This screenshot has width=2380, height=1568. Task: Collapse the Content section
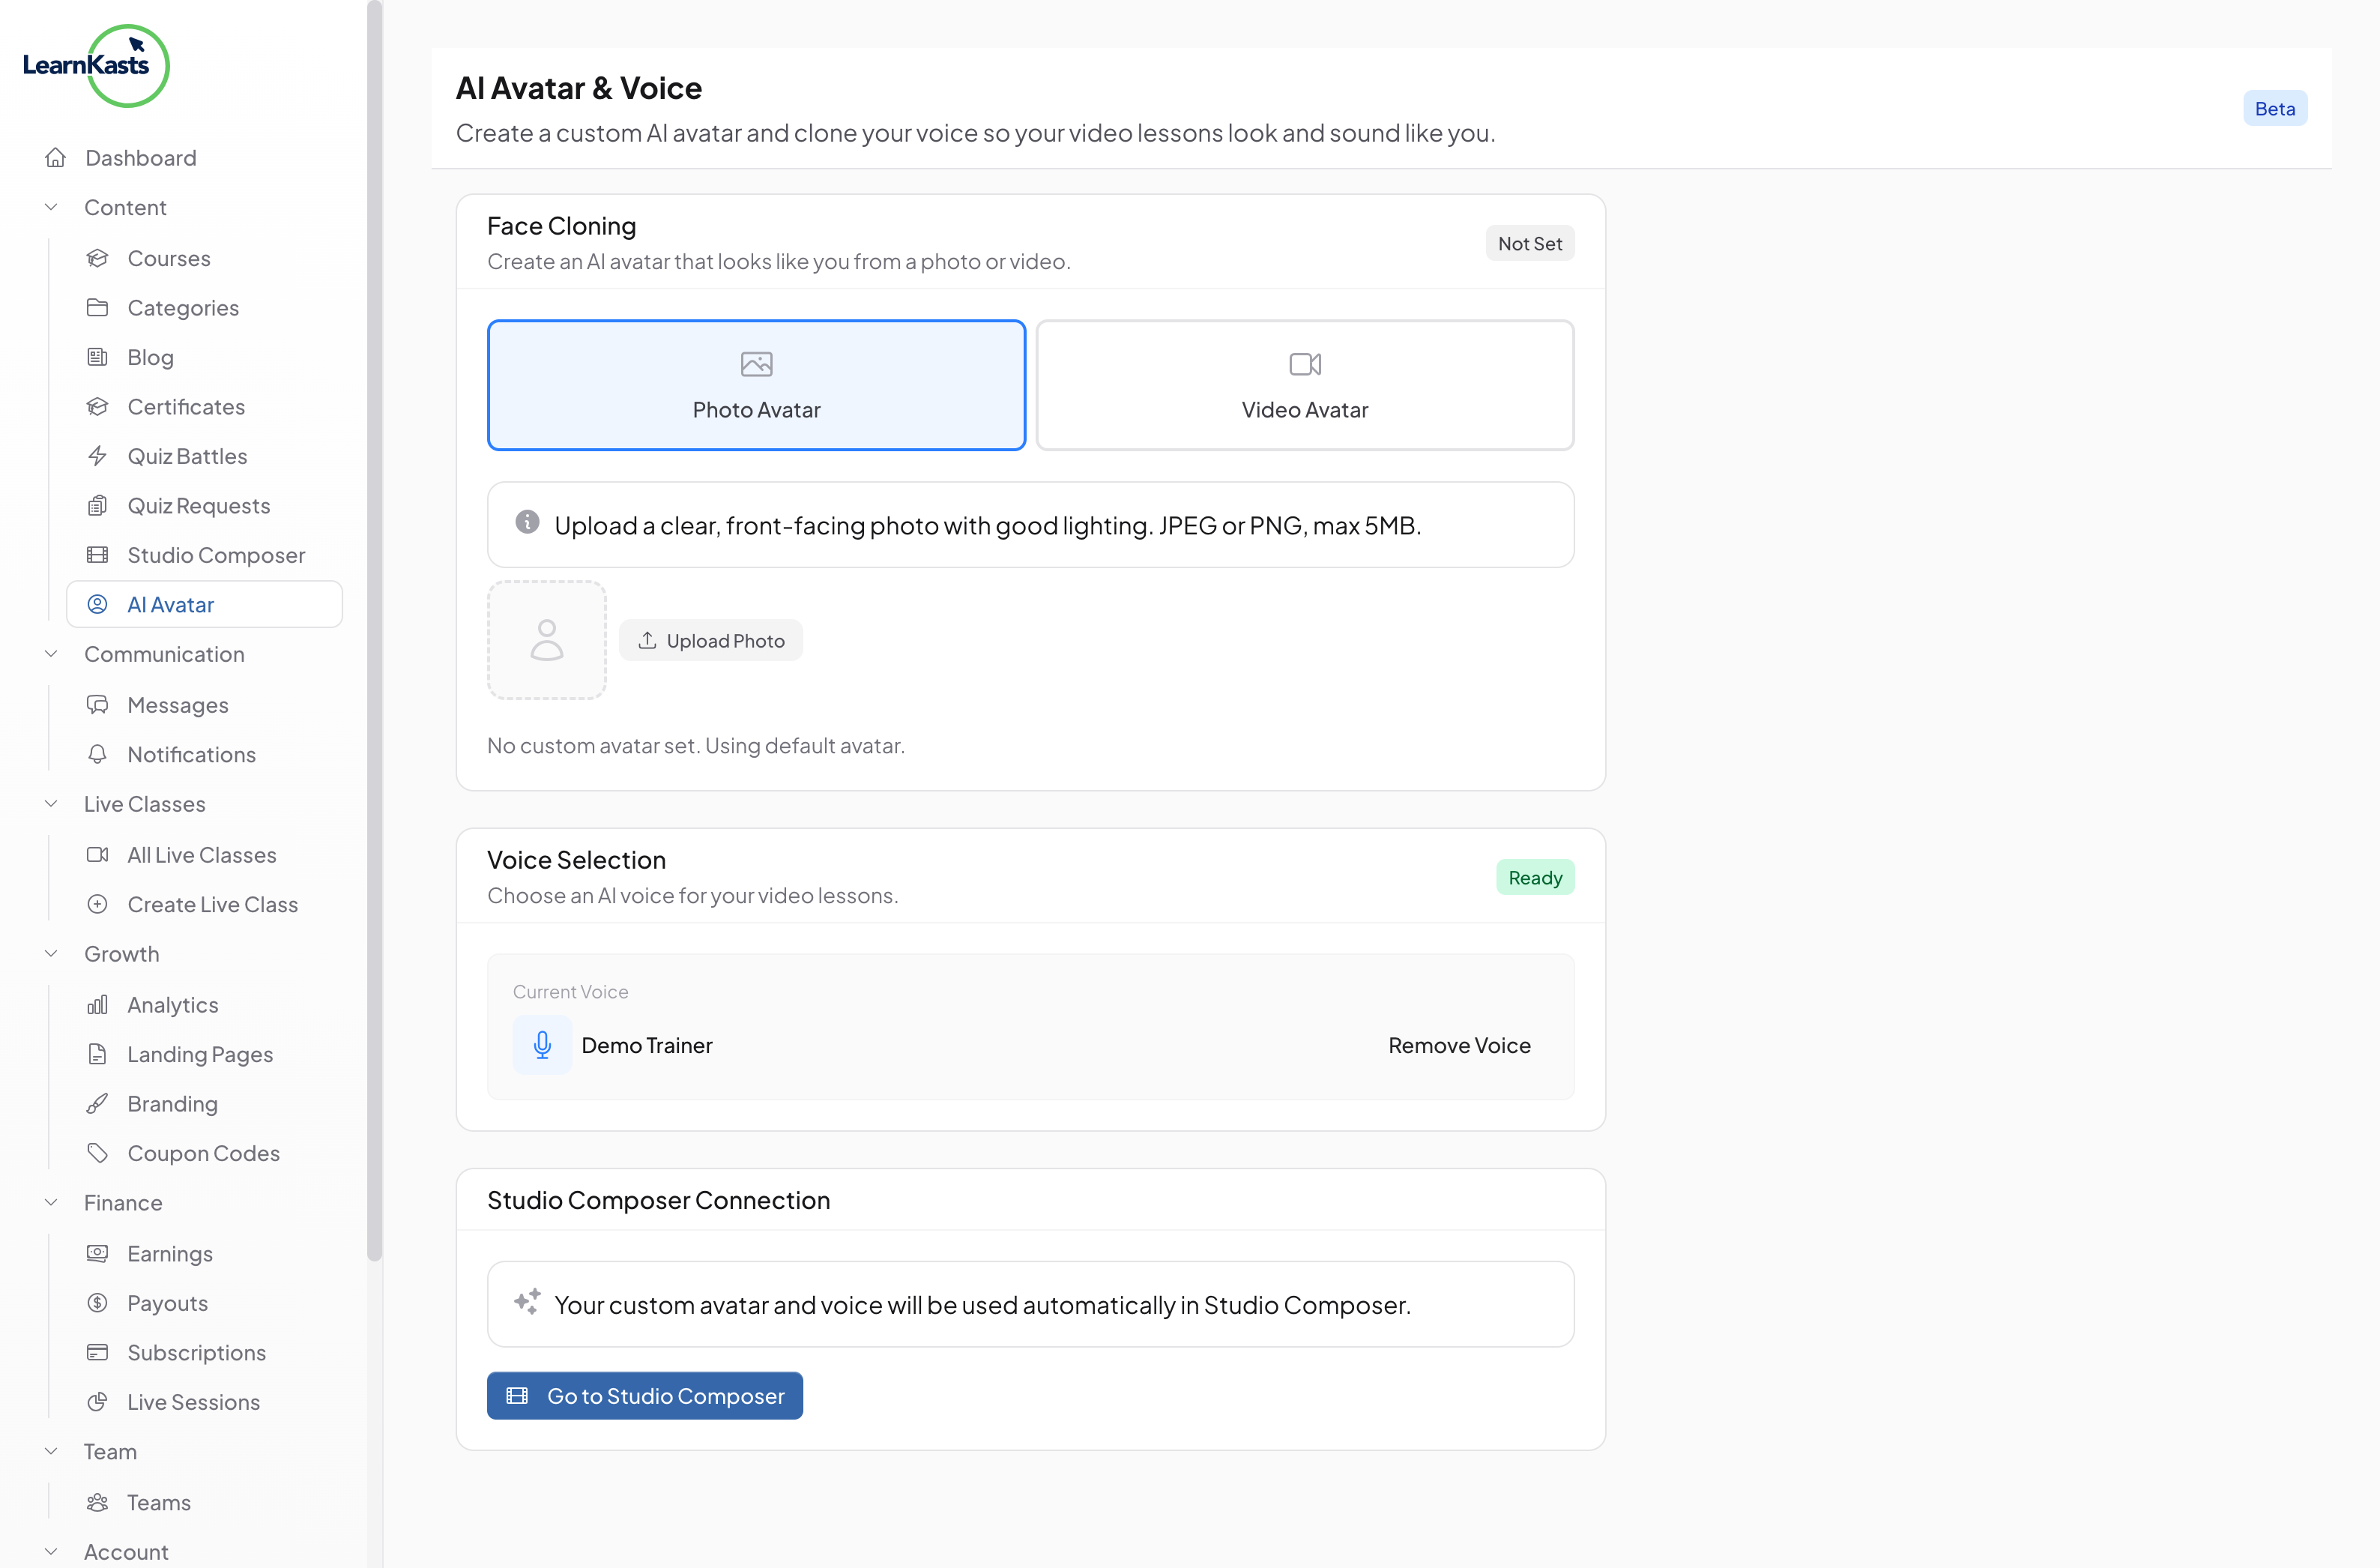tap(52, 207)
